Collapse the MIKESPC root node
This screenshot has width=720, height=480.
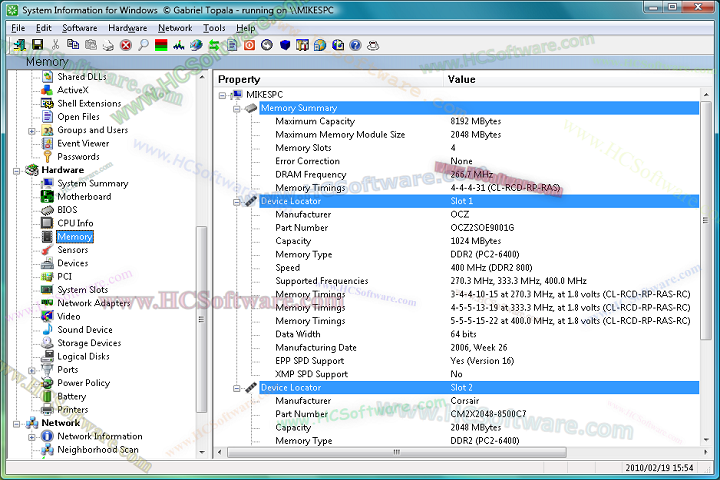click(x=222, y=95)
